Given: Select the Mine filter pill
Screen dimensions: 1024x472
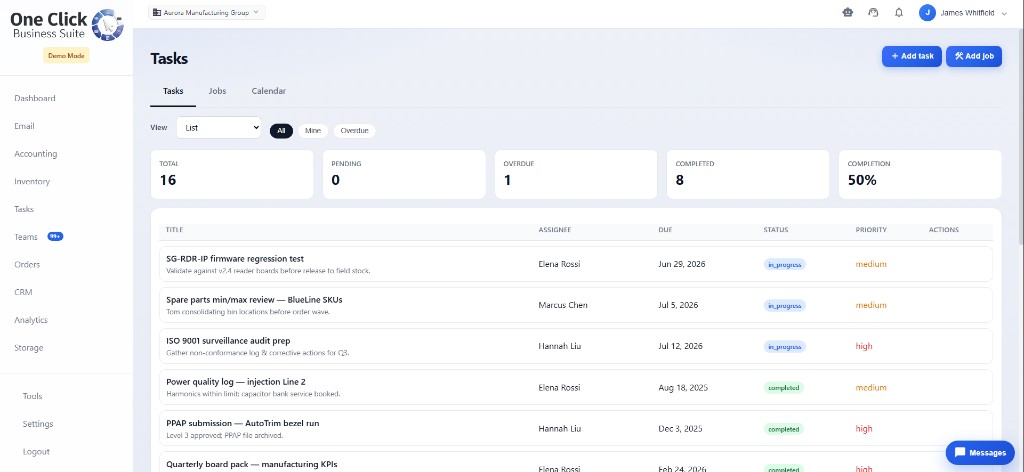Looking at the screenshot, I should [x=313, y=131].
